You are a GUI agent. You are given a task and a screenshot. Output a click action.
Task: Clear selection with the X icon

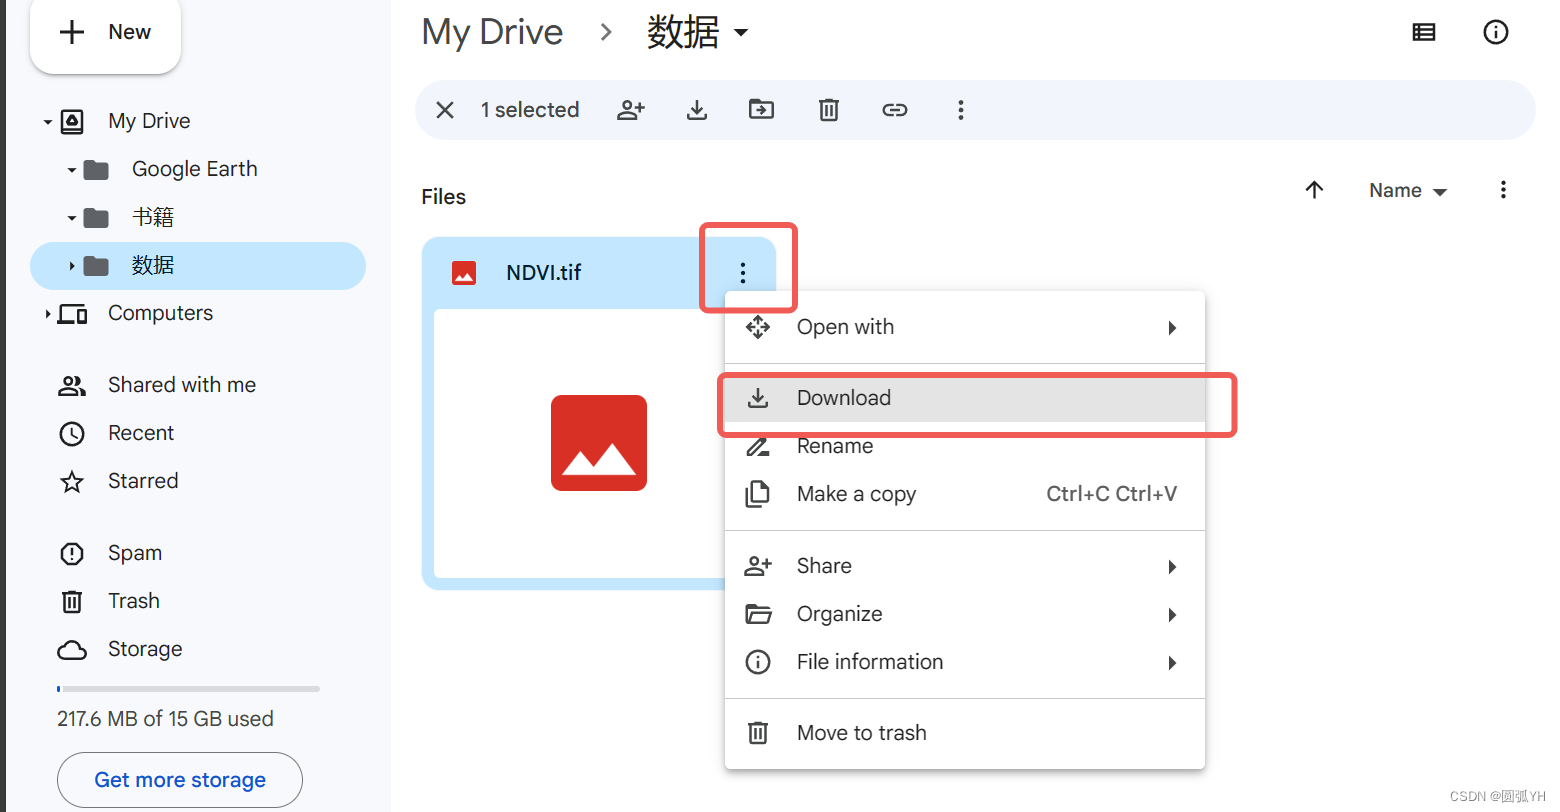pyautogui.click(x=445, y=110)
